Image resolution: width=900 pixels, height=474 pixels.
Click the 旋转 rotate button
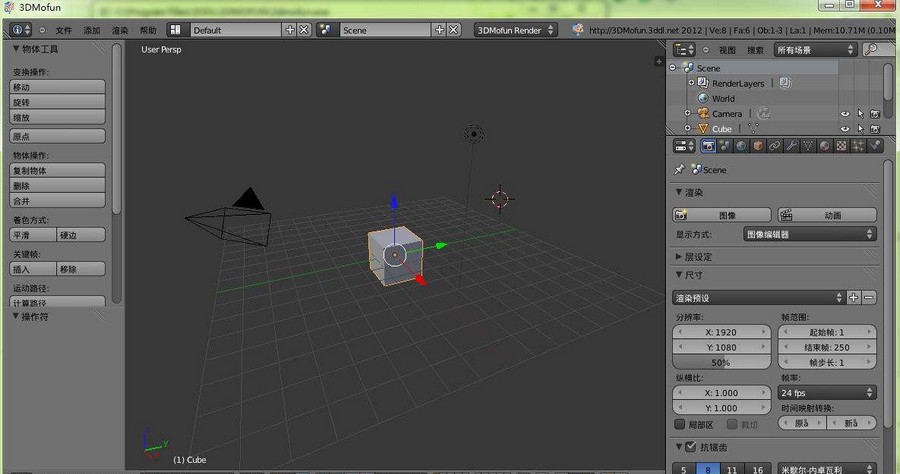coord(57,102)
